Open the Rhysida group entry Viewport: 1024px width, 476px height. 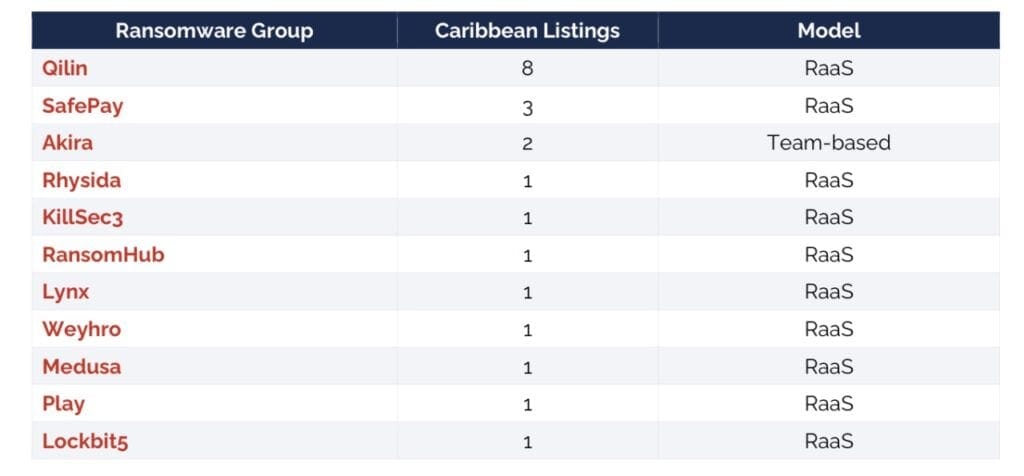coord(81,181)
